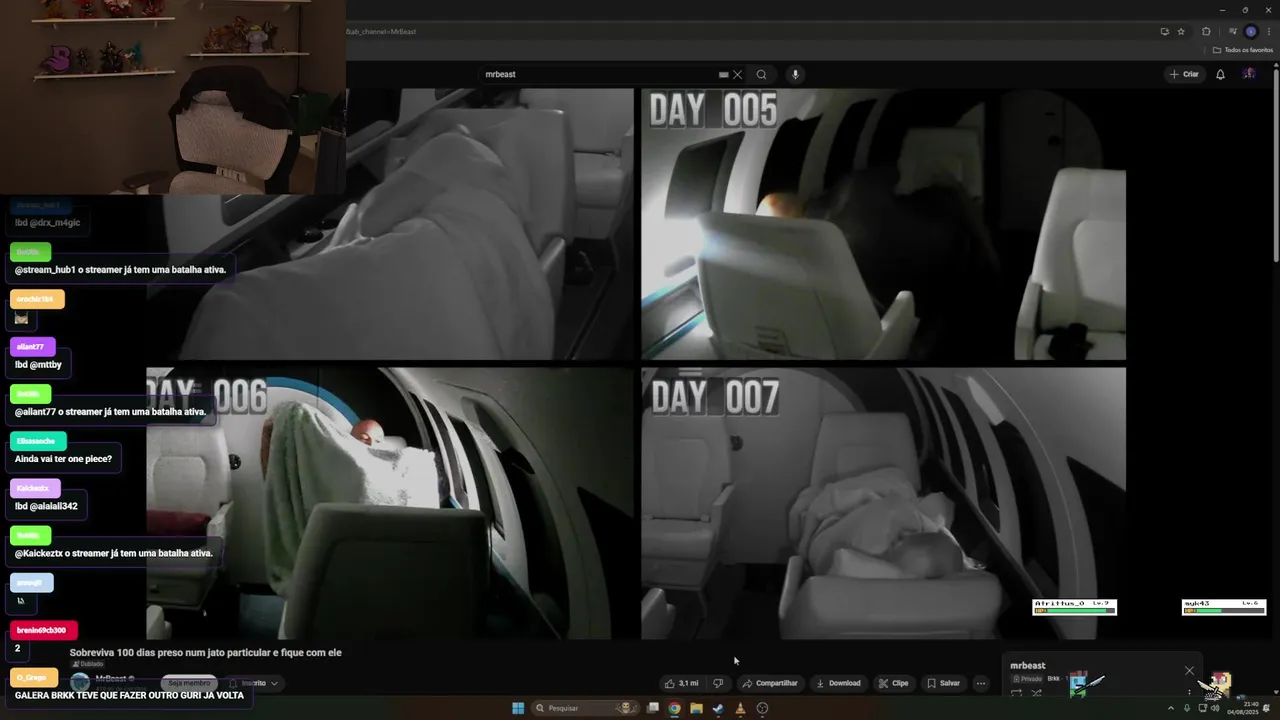Screen dimensions: 1280x720
Task: Open the Todos os favoritos folder
Action: [x=1243, y=50]
